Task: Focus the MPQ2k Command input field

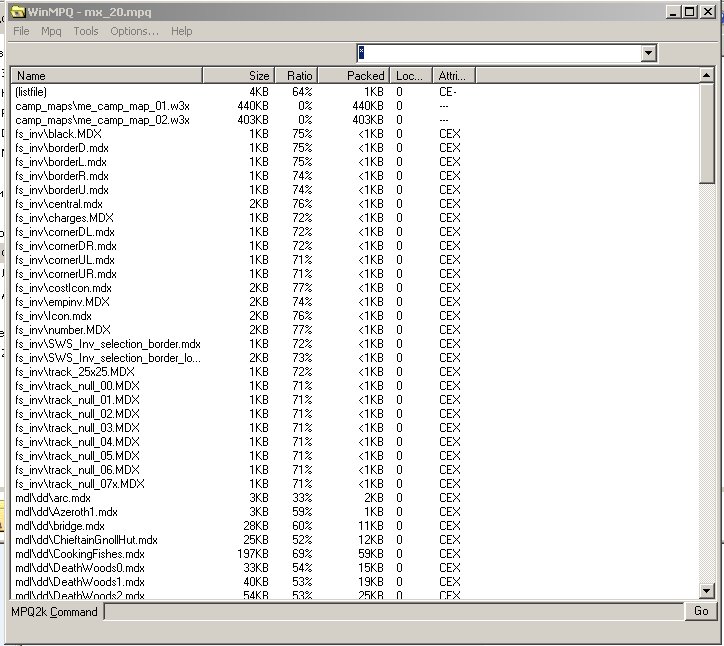Action: pos(393,611)
